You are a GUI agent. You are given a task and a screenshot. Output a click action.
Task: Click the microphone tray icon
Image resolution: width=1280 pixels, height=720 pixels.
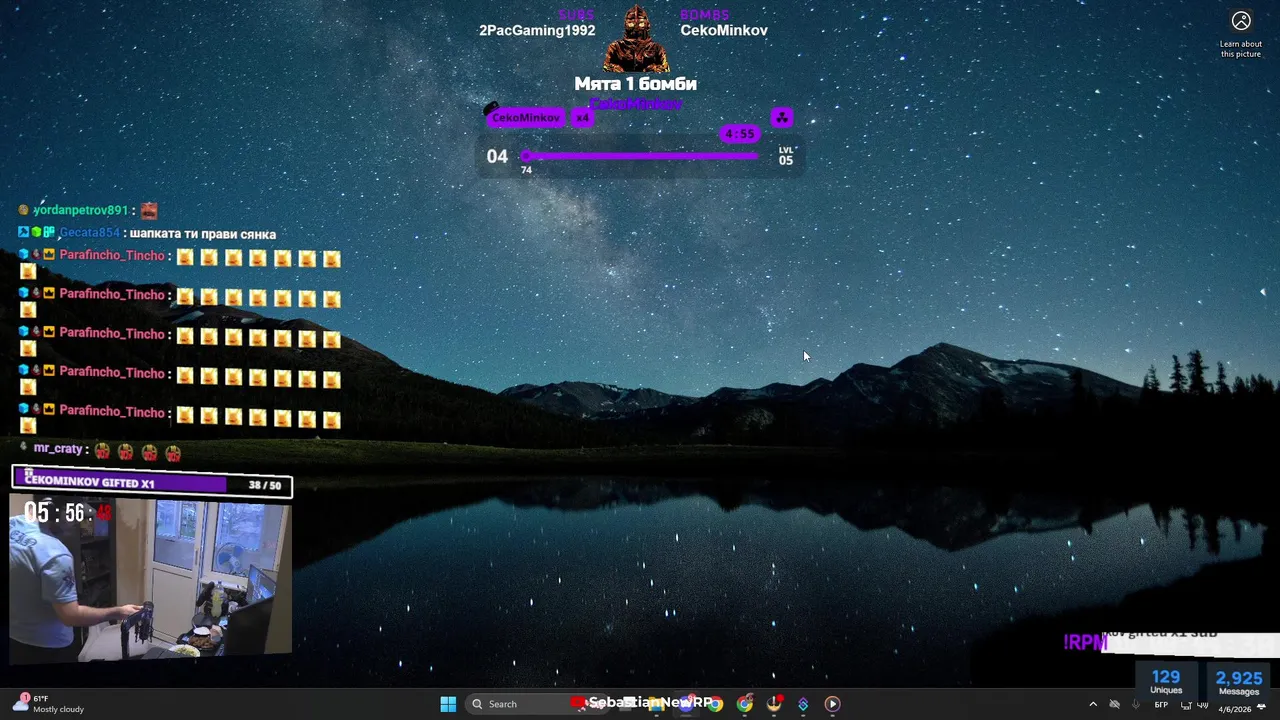click(1136, 705)
